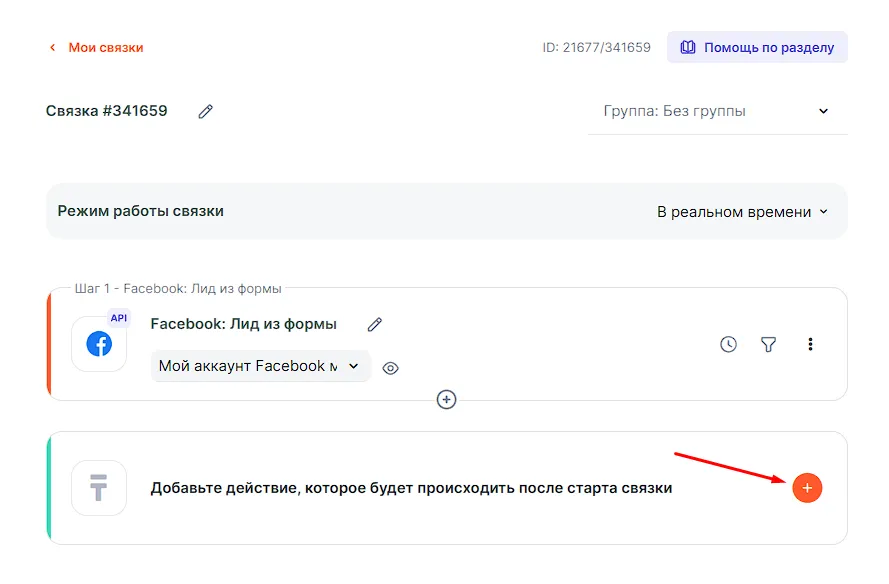Open Помощь по разделу help button
This screenshot has height=584, width=889.
[757, 47]
